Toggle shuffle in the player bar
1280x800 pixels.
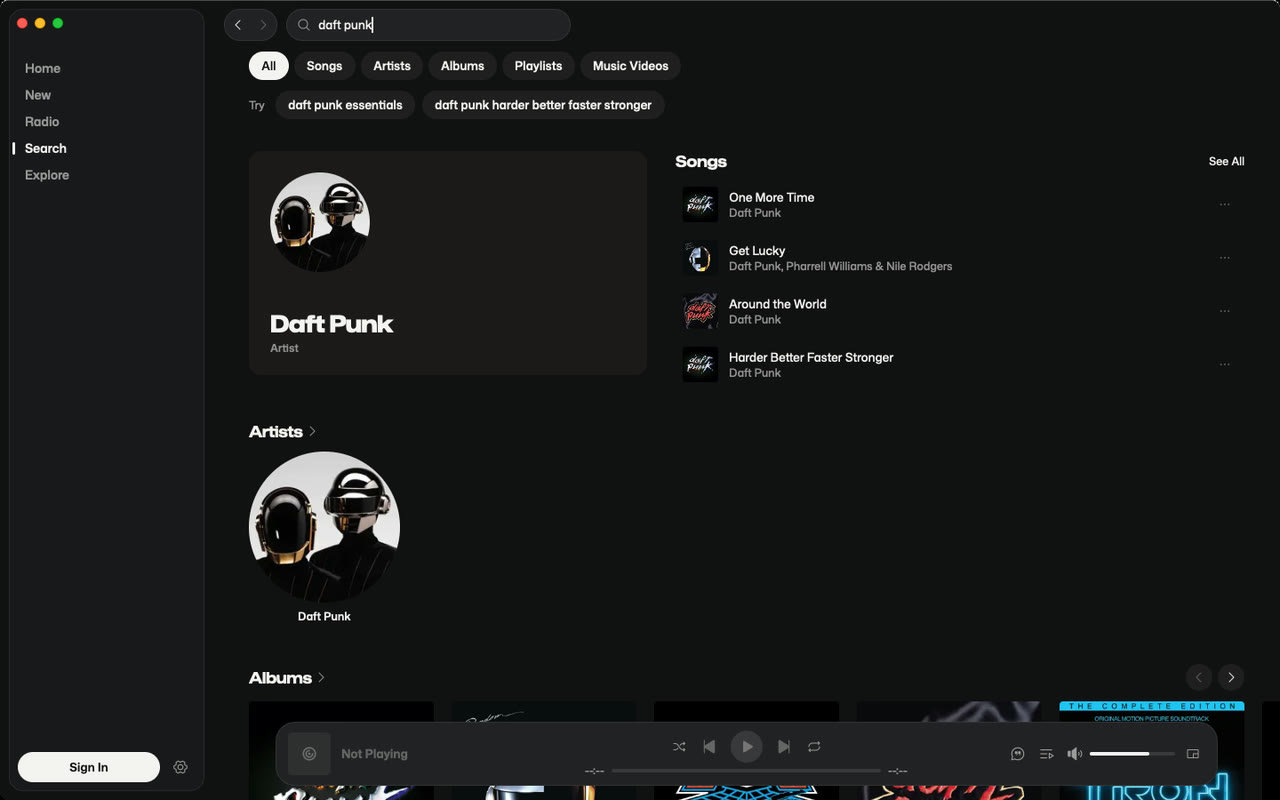pyautogui.click(x=679, y=747)
